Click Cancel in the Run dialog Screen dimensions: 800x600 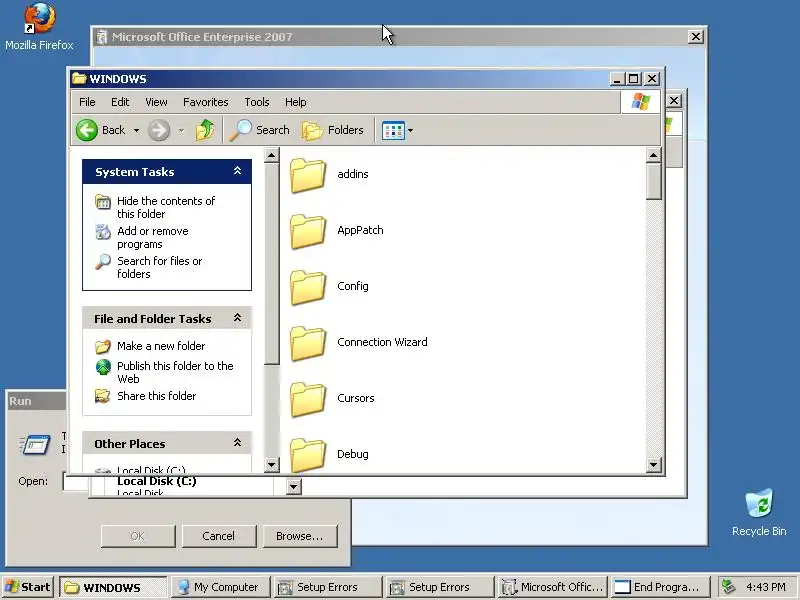click(x=218, y=536)
